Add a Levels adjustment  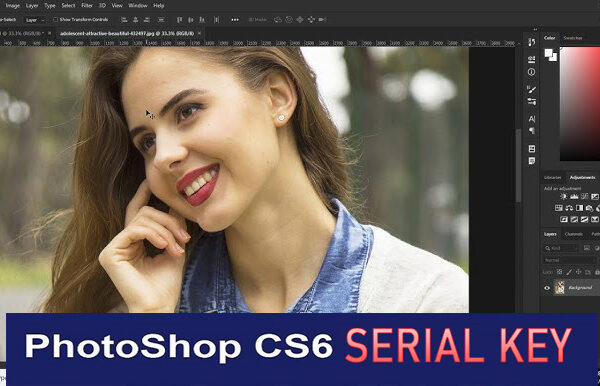click(x=574, y=197)
